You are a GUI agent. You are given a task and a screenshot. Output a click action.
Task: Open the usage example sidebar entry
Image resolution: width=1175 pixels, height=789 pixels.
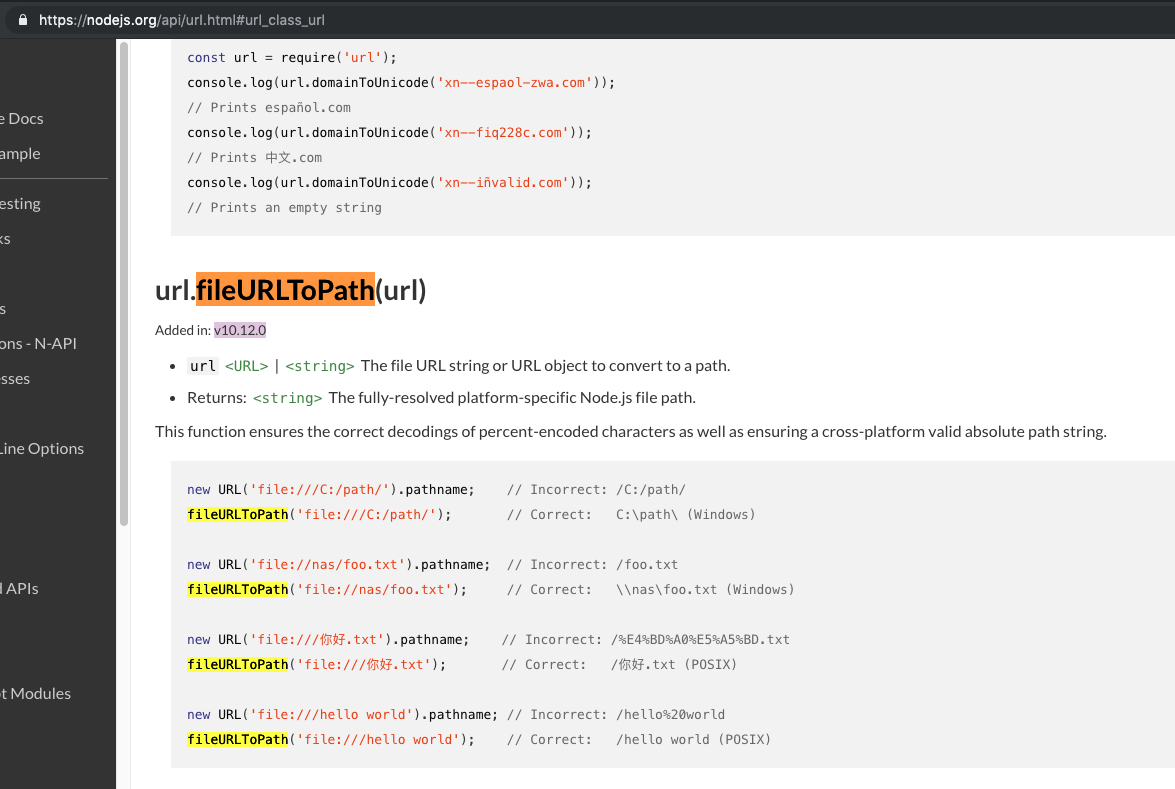(20, 153)
